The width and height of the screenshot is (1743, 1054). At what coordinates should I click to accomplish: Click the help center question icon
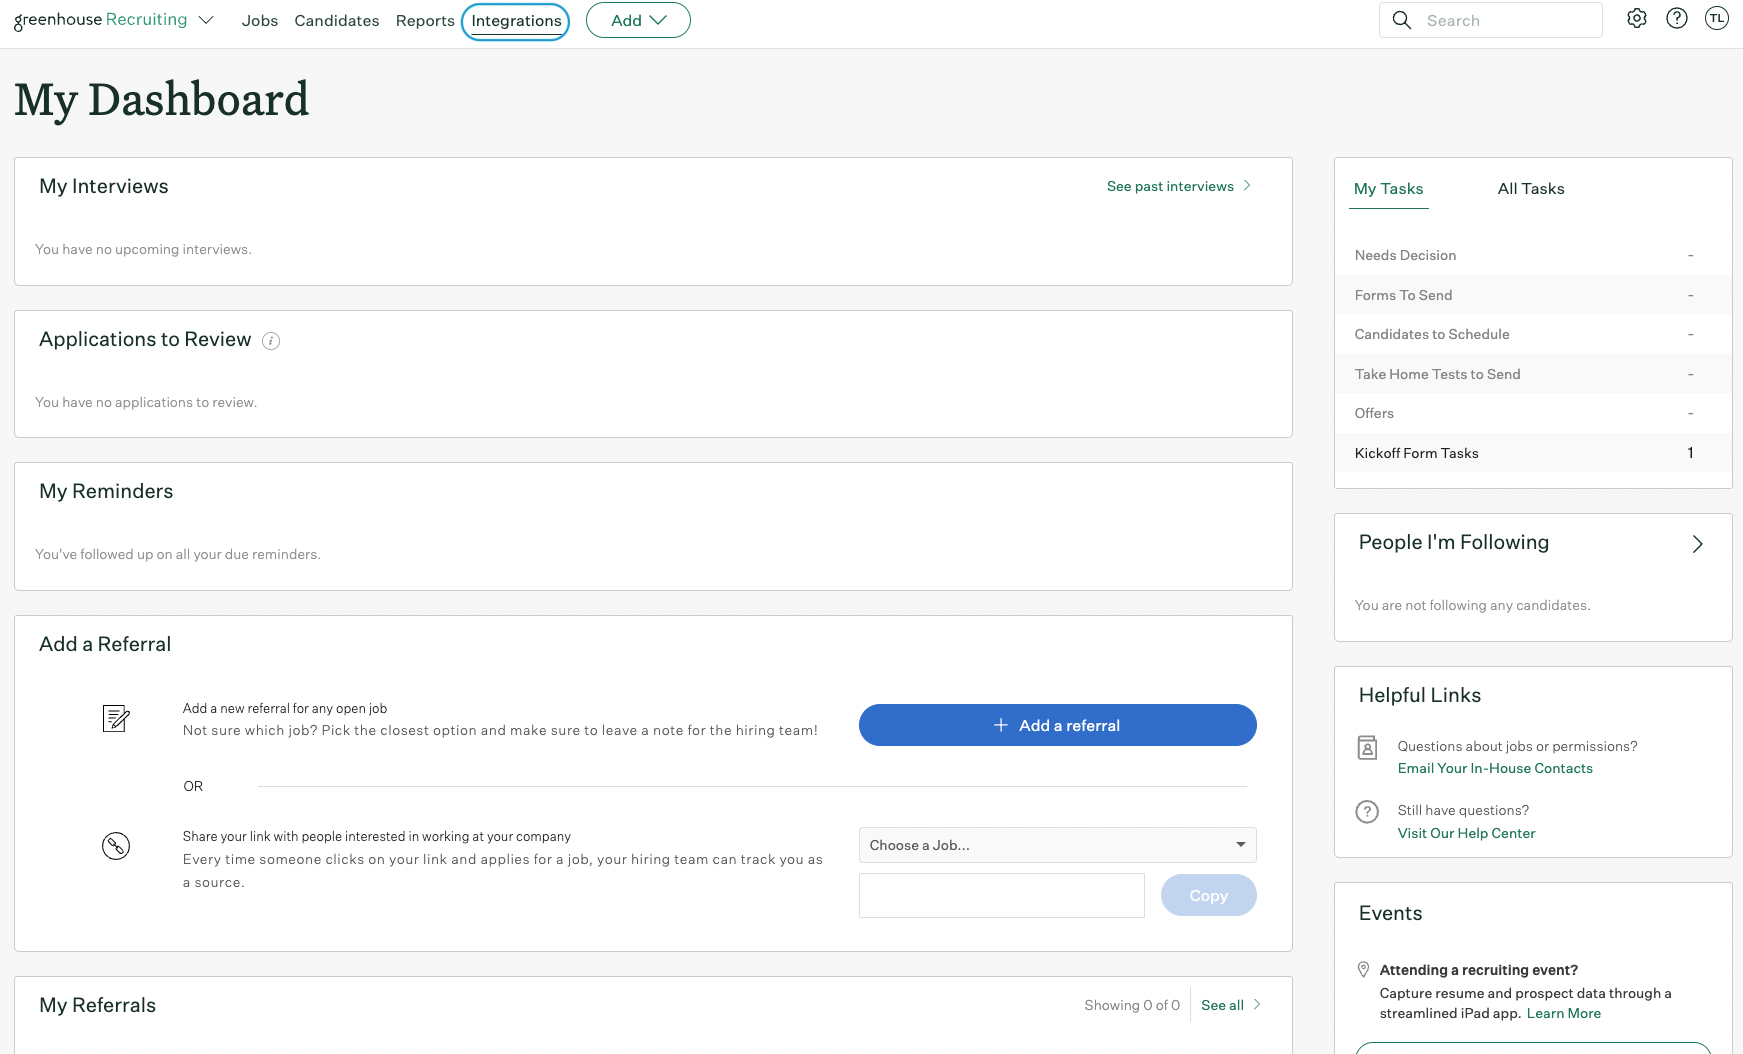(1367, 811)
